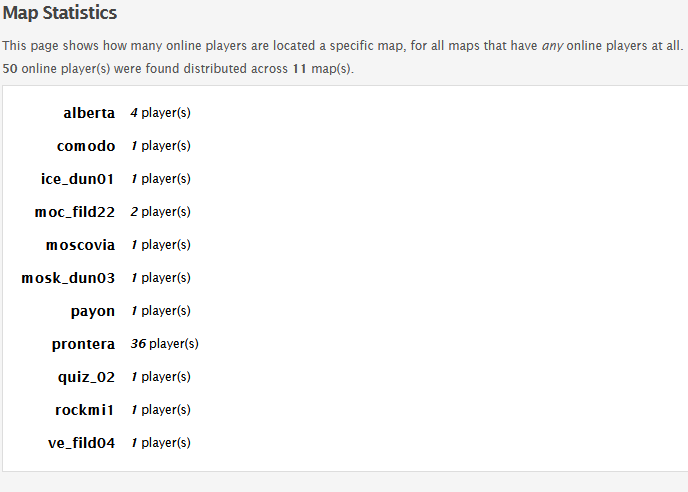Click ve_fild04's 1 player(s) count
Screen dimensions: 688x492
[161, 442]
